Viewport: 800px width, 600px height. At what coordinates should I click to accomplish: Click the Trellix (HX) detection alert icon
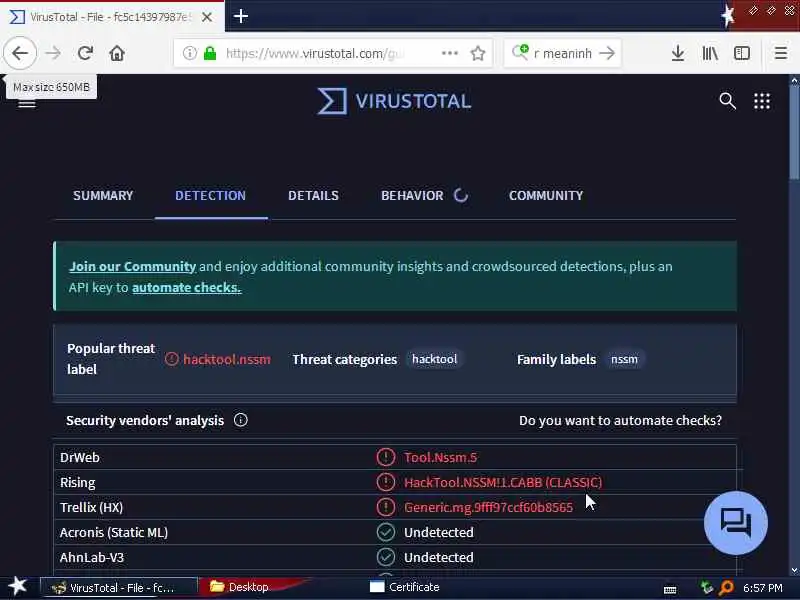(x=386, y=507)
